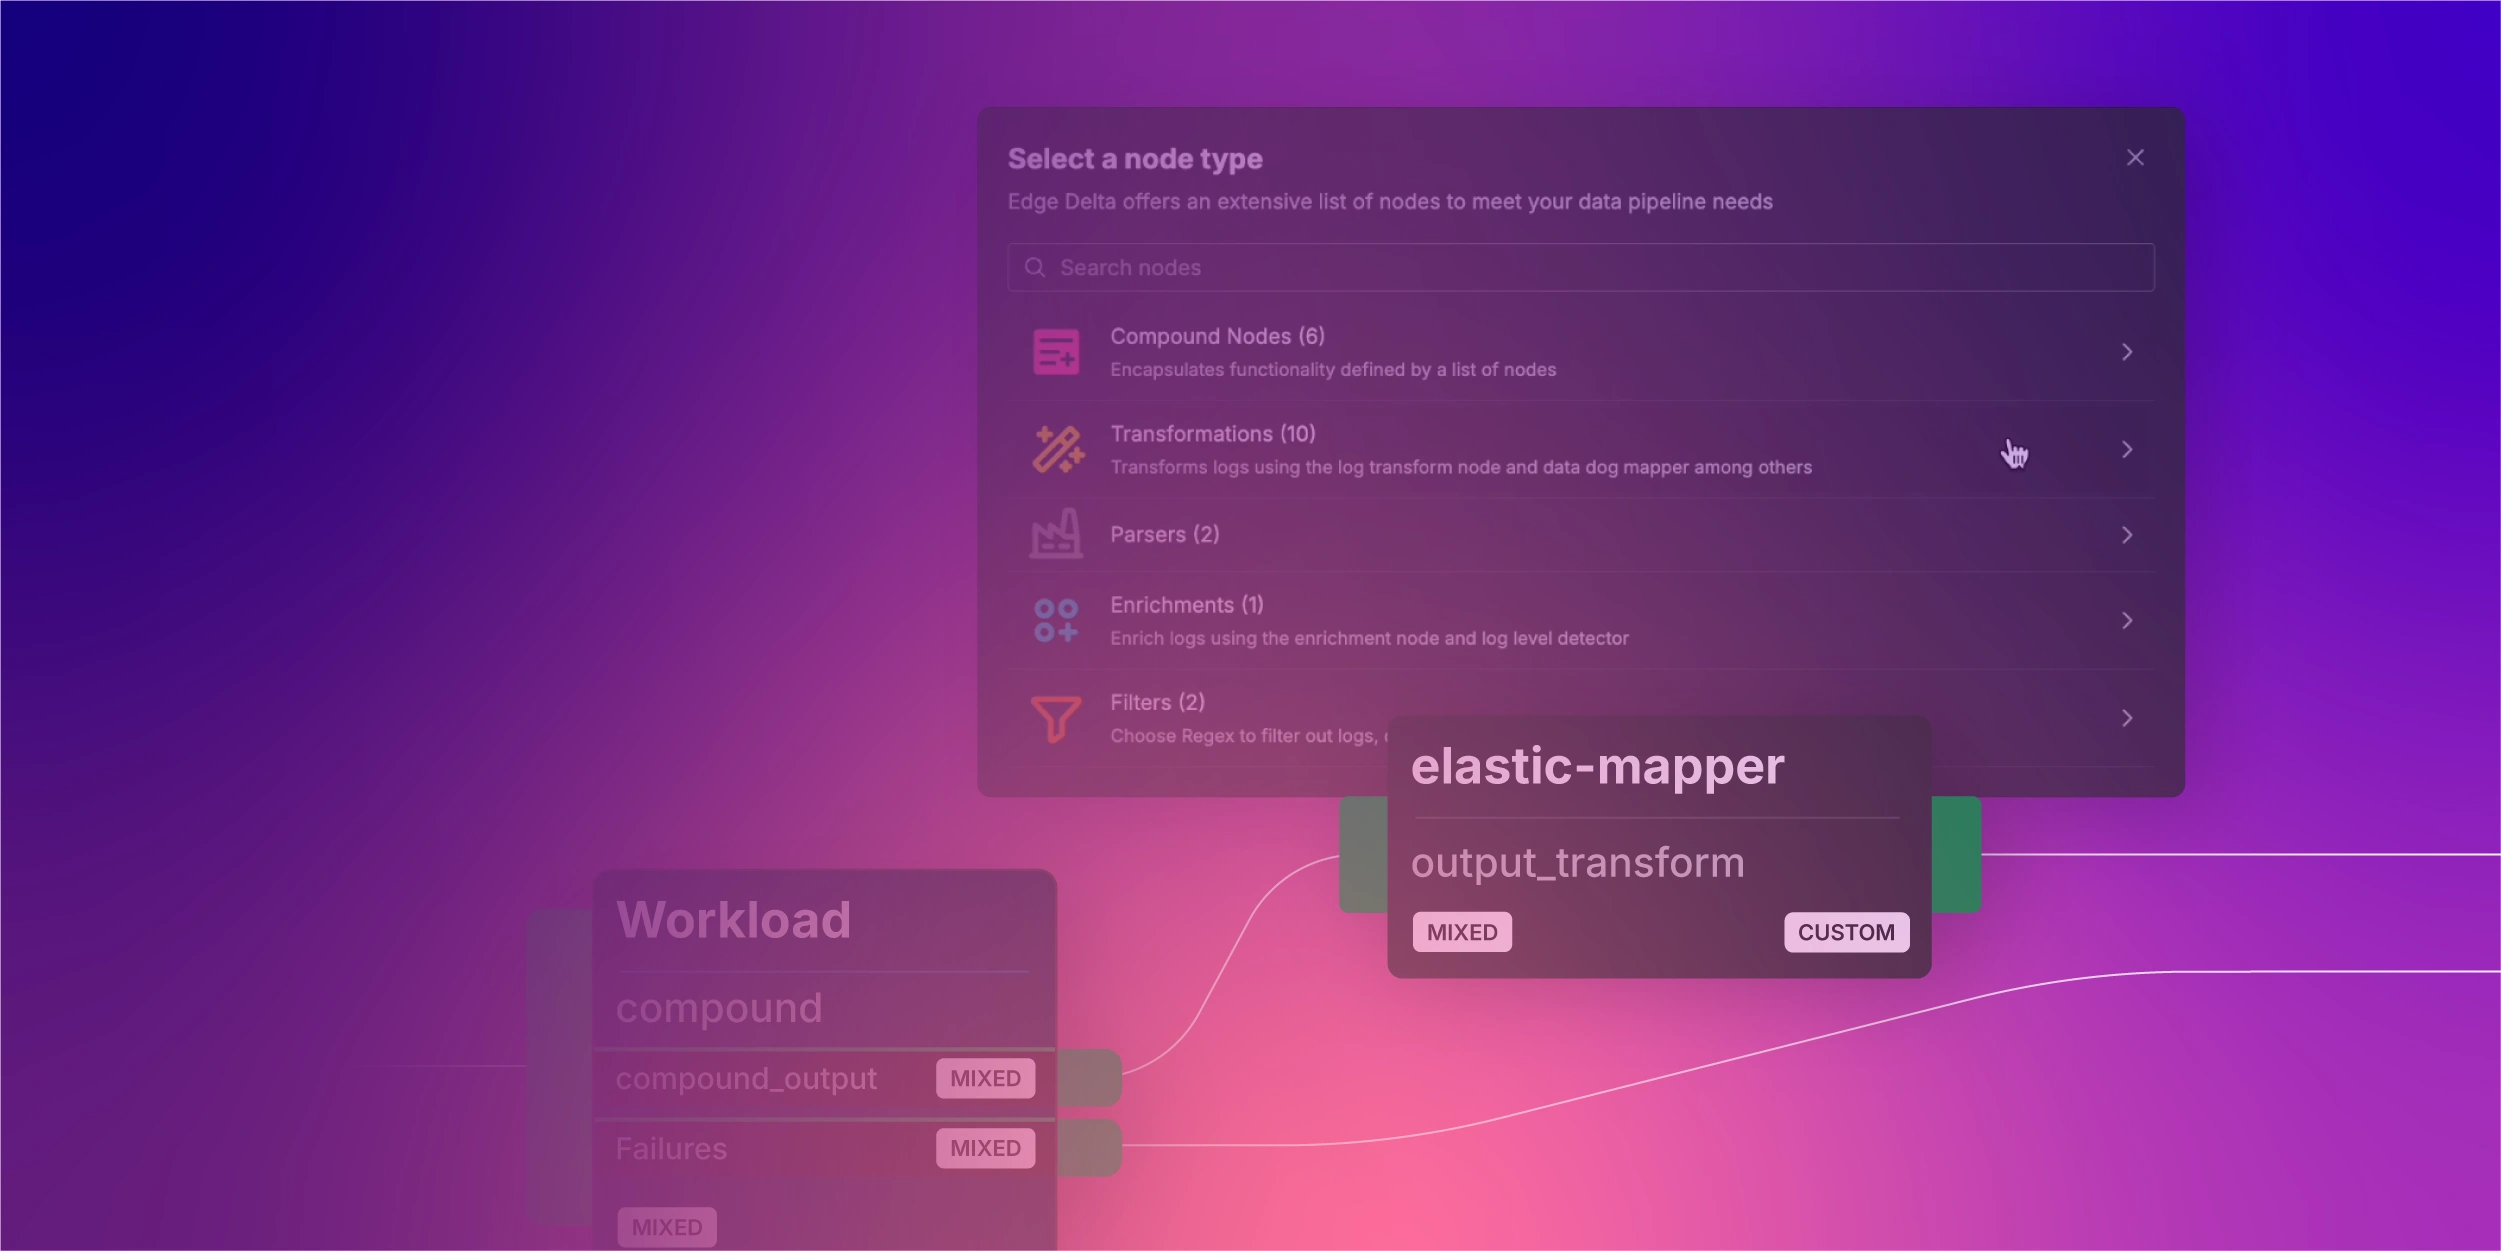Click the Parsers factory icon
Screen dimensions: 2501x1251
click(x=1056, y=534)
